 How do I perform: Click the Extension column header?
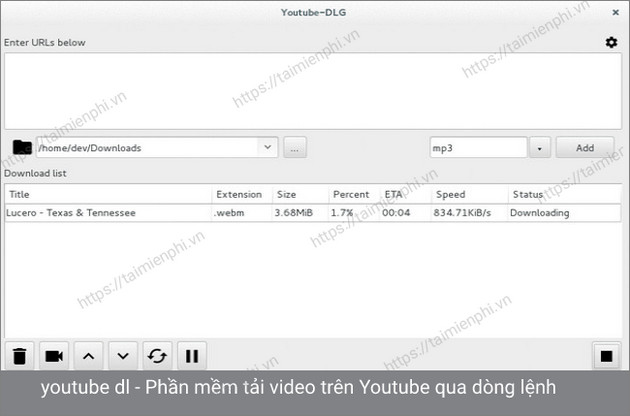[x=242, y=195]
